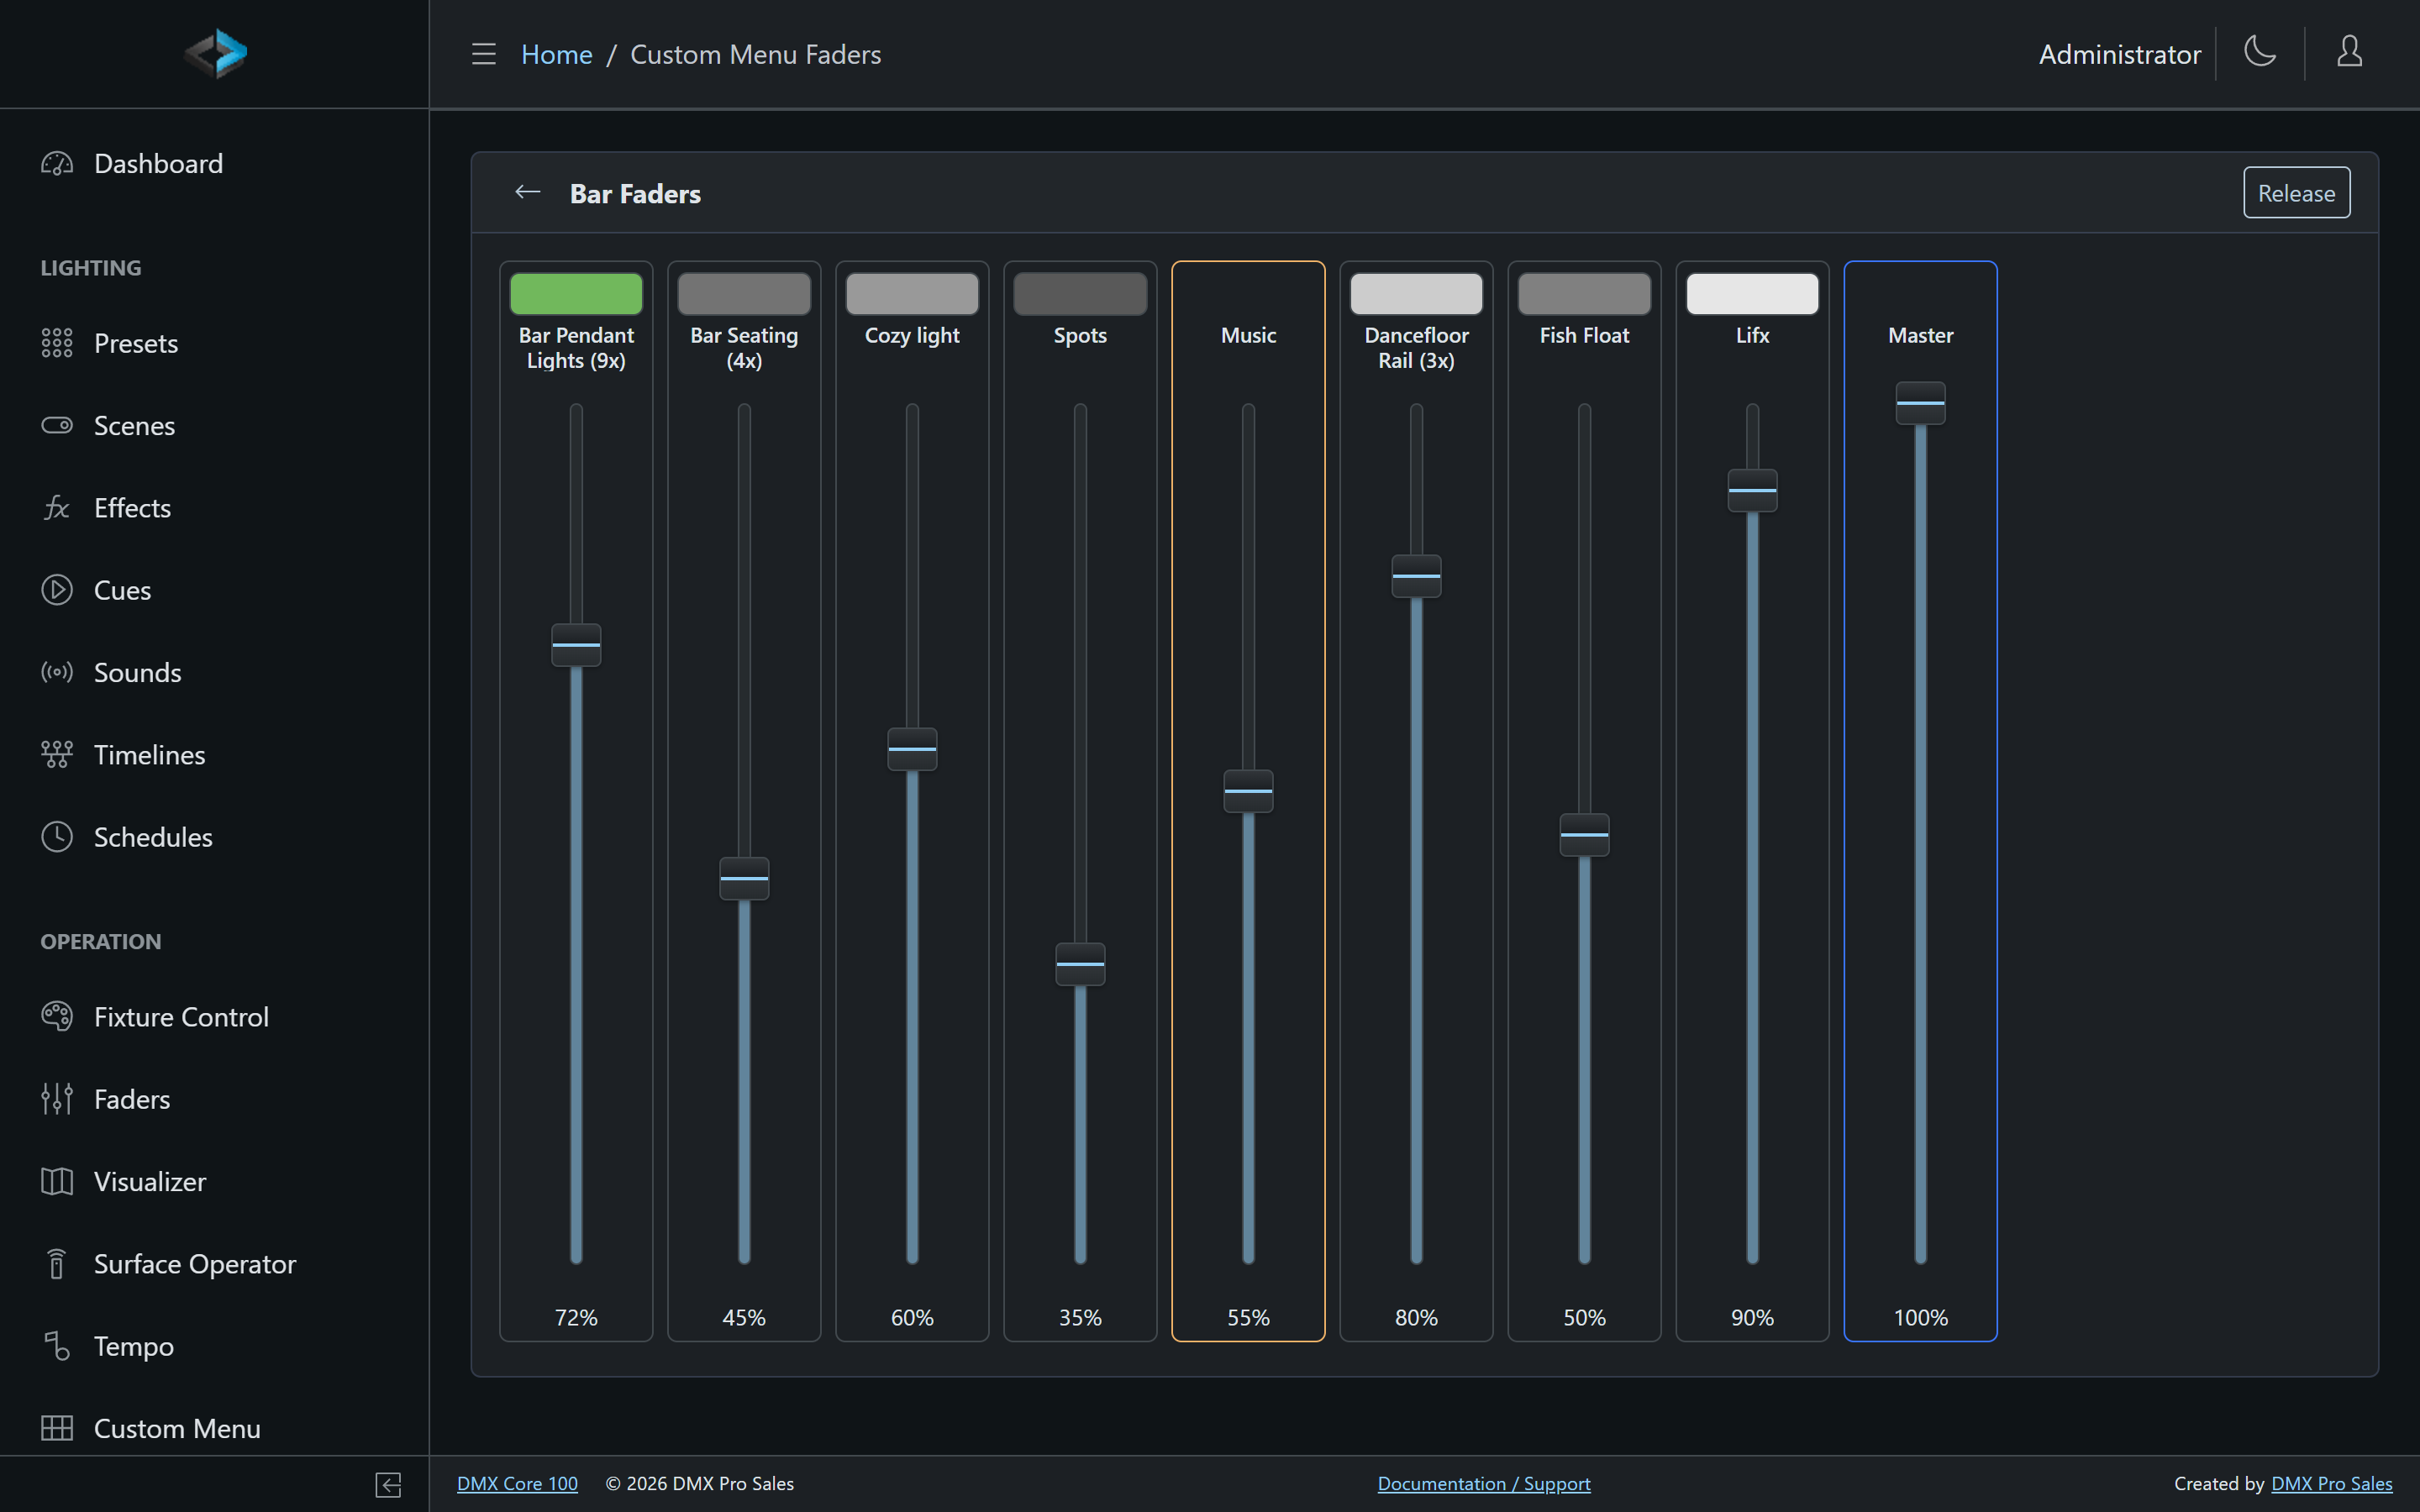The height and width of the screenshot is (1512, 2420).
Task: Click the Dashboard gauge icon
Action: tap(57, 163)
